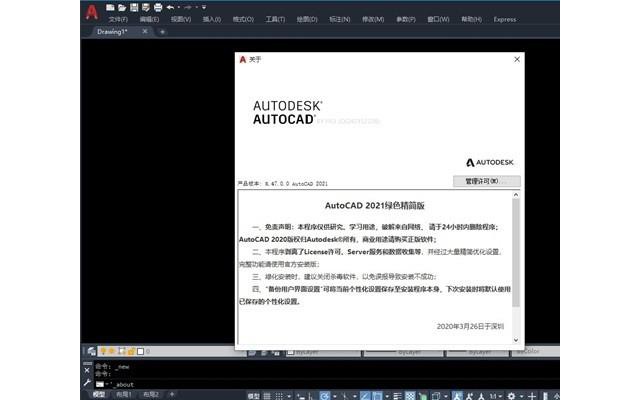Click the New drawing icon in quick access toolbar

point(110,7)
